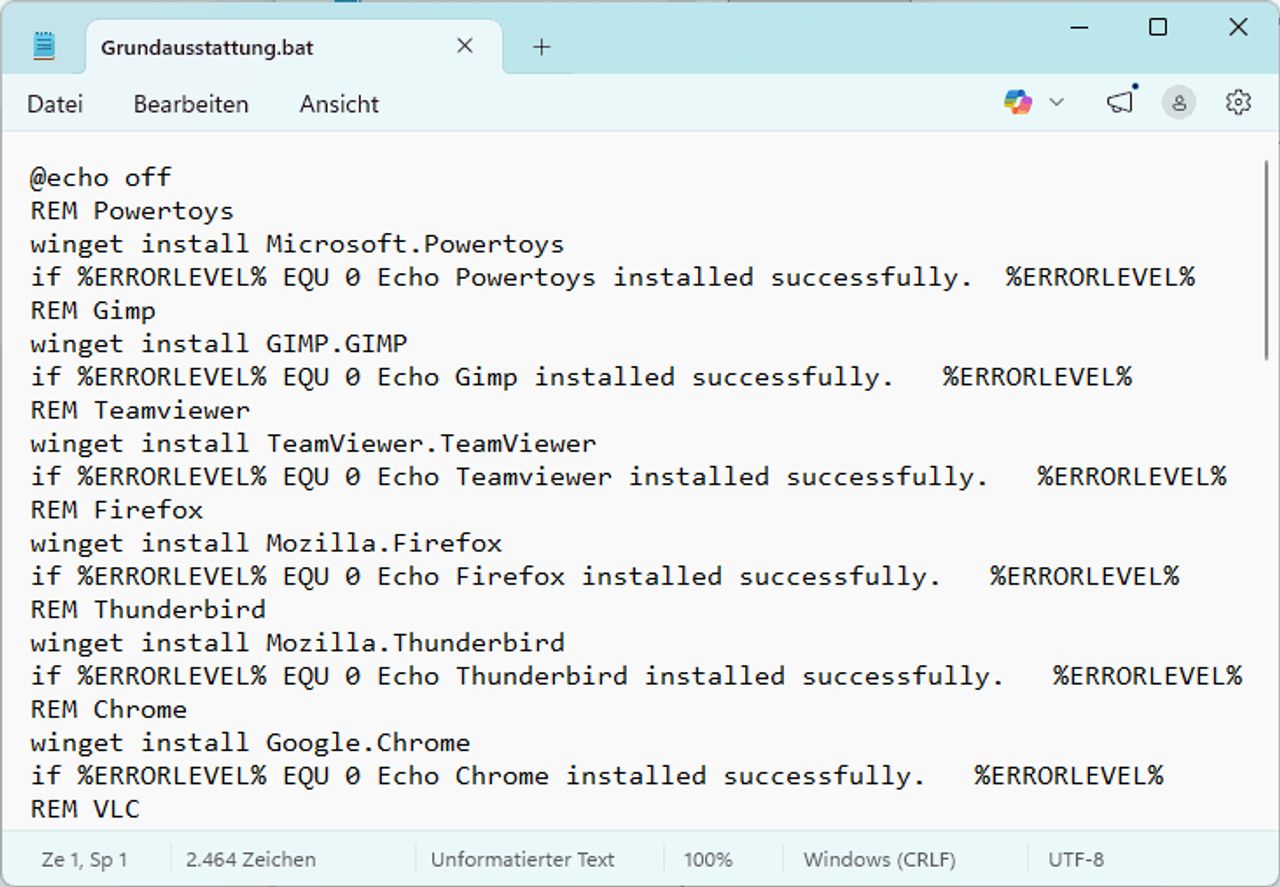Open the feedback megaphone icon
The height and width of the screenshot is (887, 1280).
coord(1121,102)
